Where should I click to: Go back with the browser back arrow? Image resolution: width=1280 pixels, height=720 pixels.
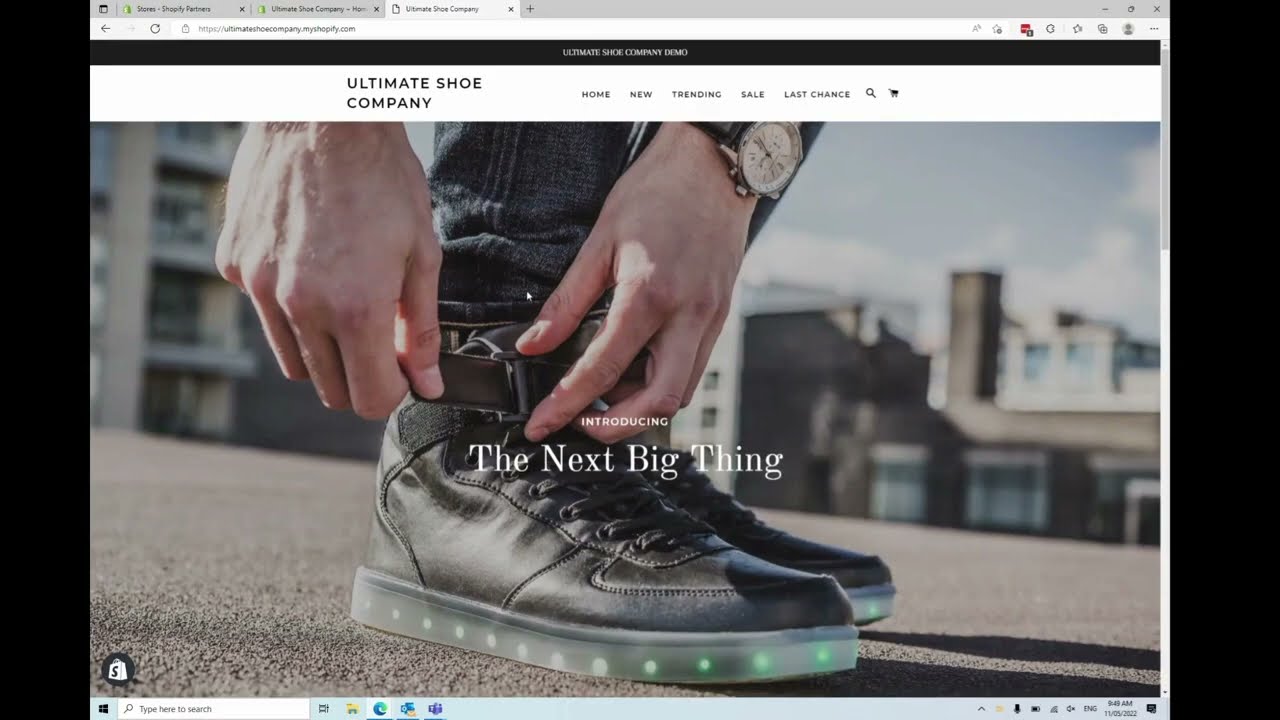click(105, 29)
